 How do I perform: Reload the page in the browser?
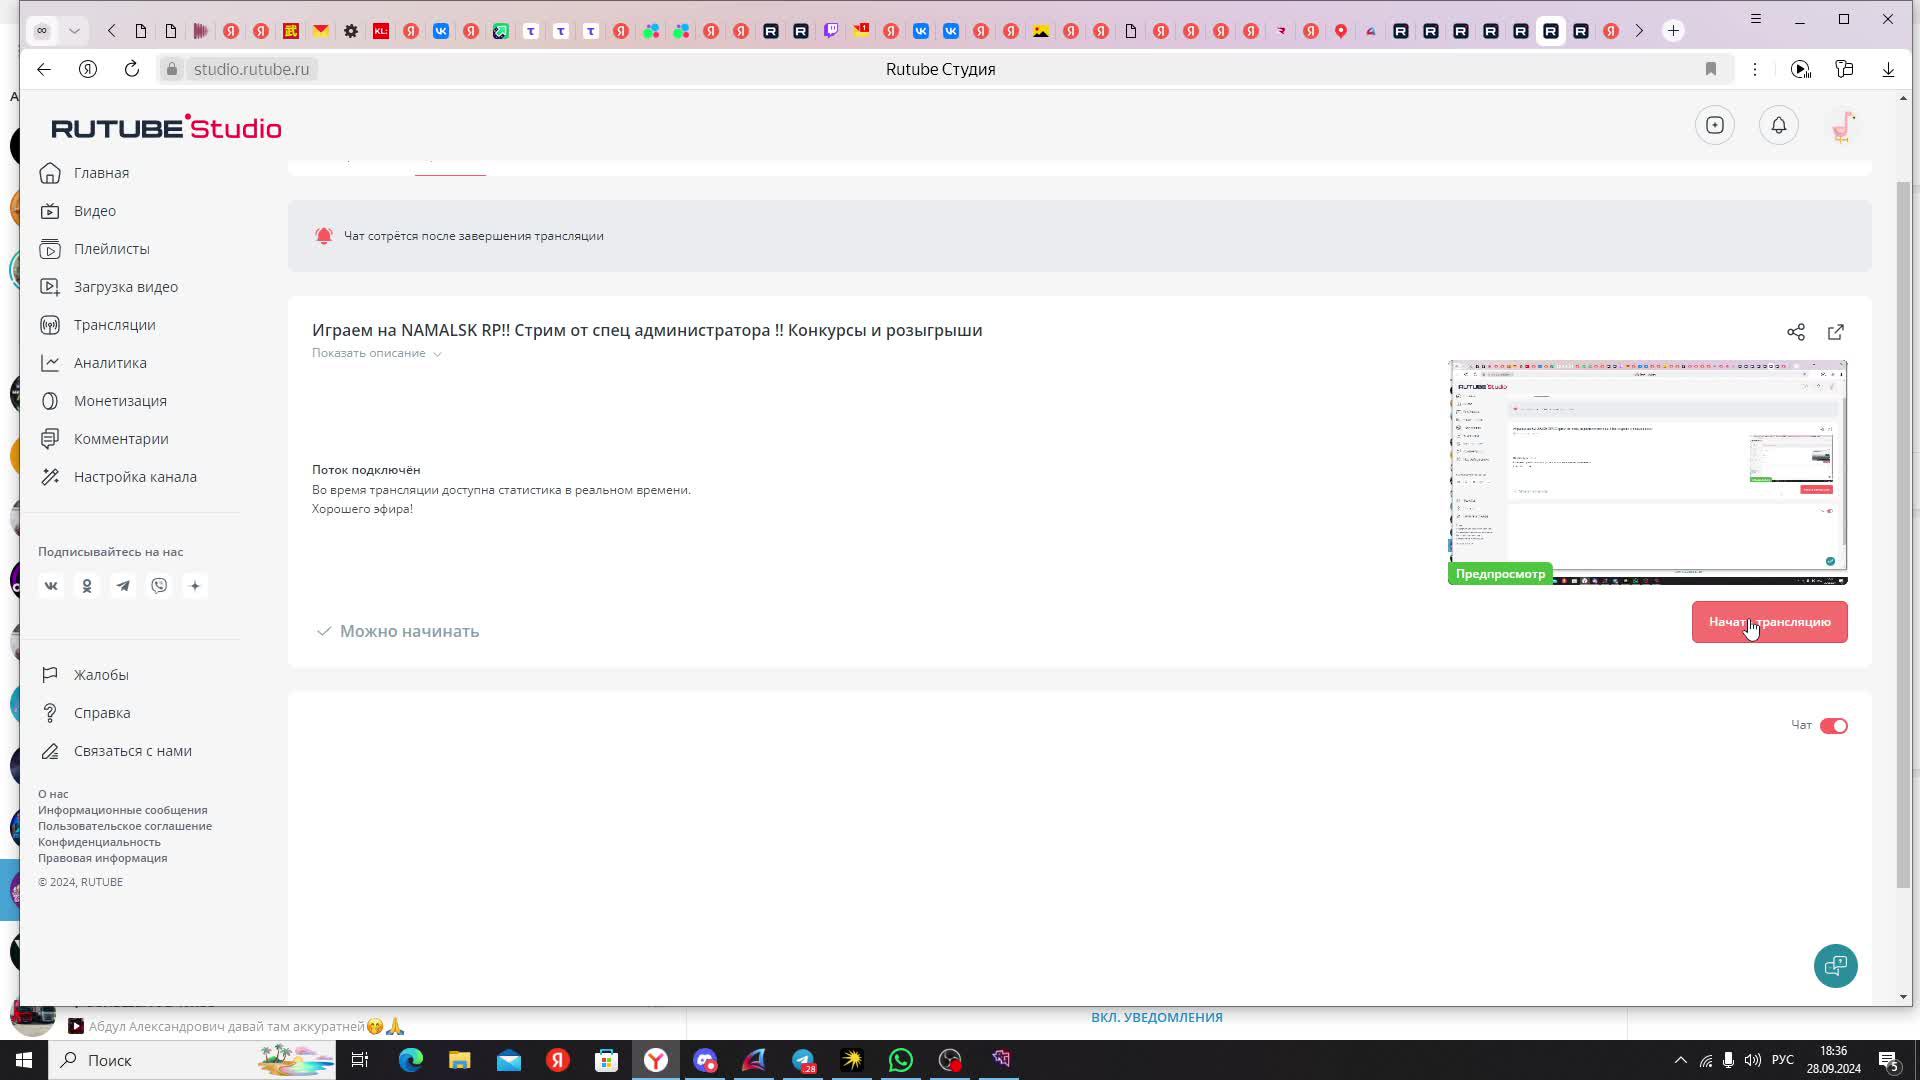(x=132, y=69)
